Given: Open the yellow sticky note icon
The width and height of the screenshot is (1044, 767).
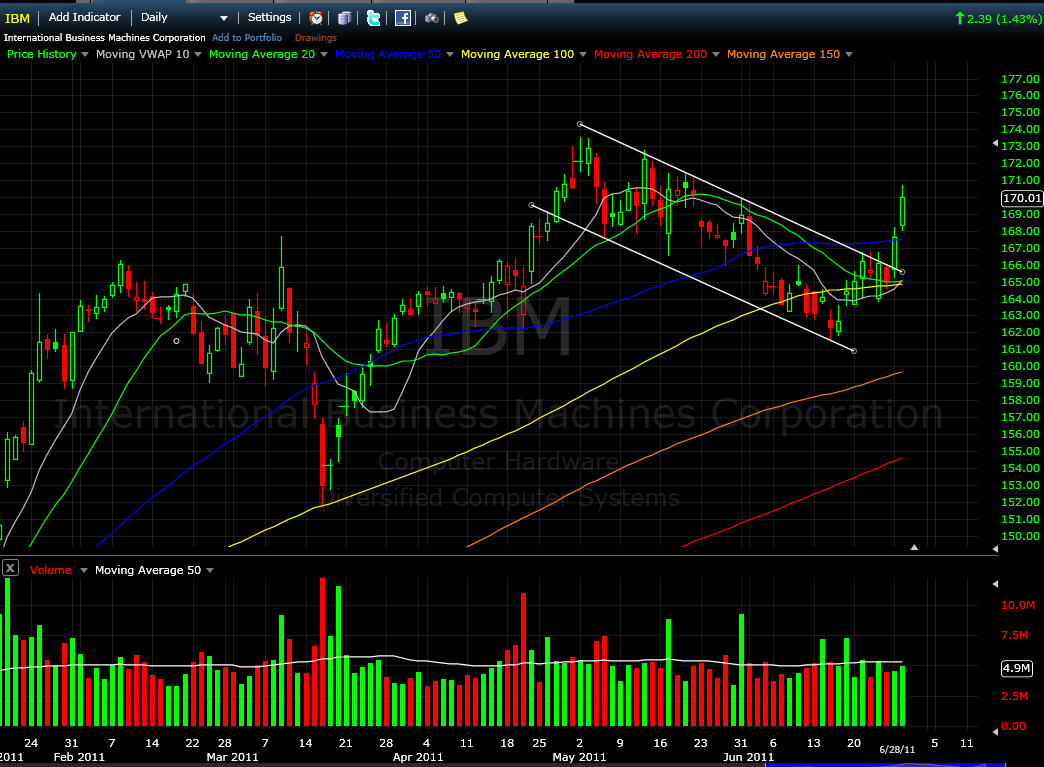Looking at the screenshot, I should pyautogui.click(x=460, y=18).
